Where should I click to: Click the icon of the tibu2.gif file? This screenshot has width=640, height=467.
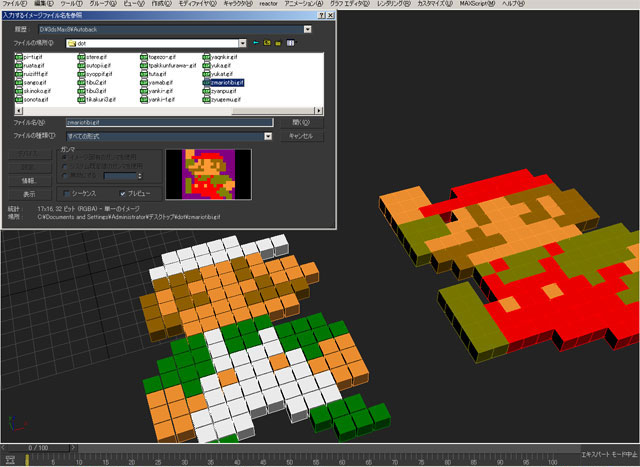(x=81, y=82)
